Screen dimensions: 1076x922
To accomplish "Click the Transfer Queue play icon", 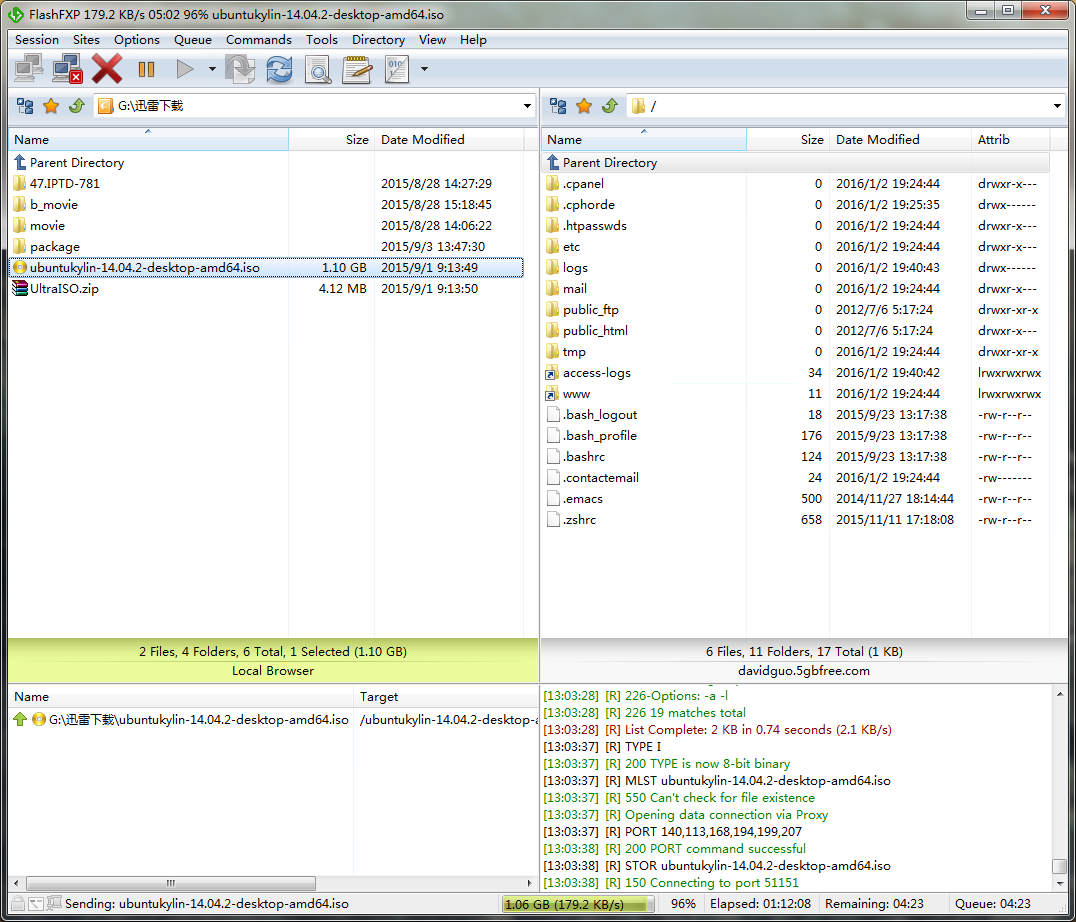I will (185, 69).
